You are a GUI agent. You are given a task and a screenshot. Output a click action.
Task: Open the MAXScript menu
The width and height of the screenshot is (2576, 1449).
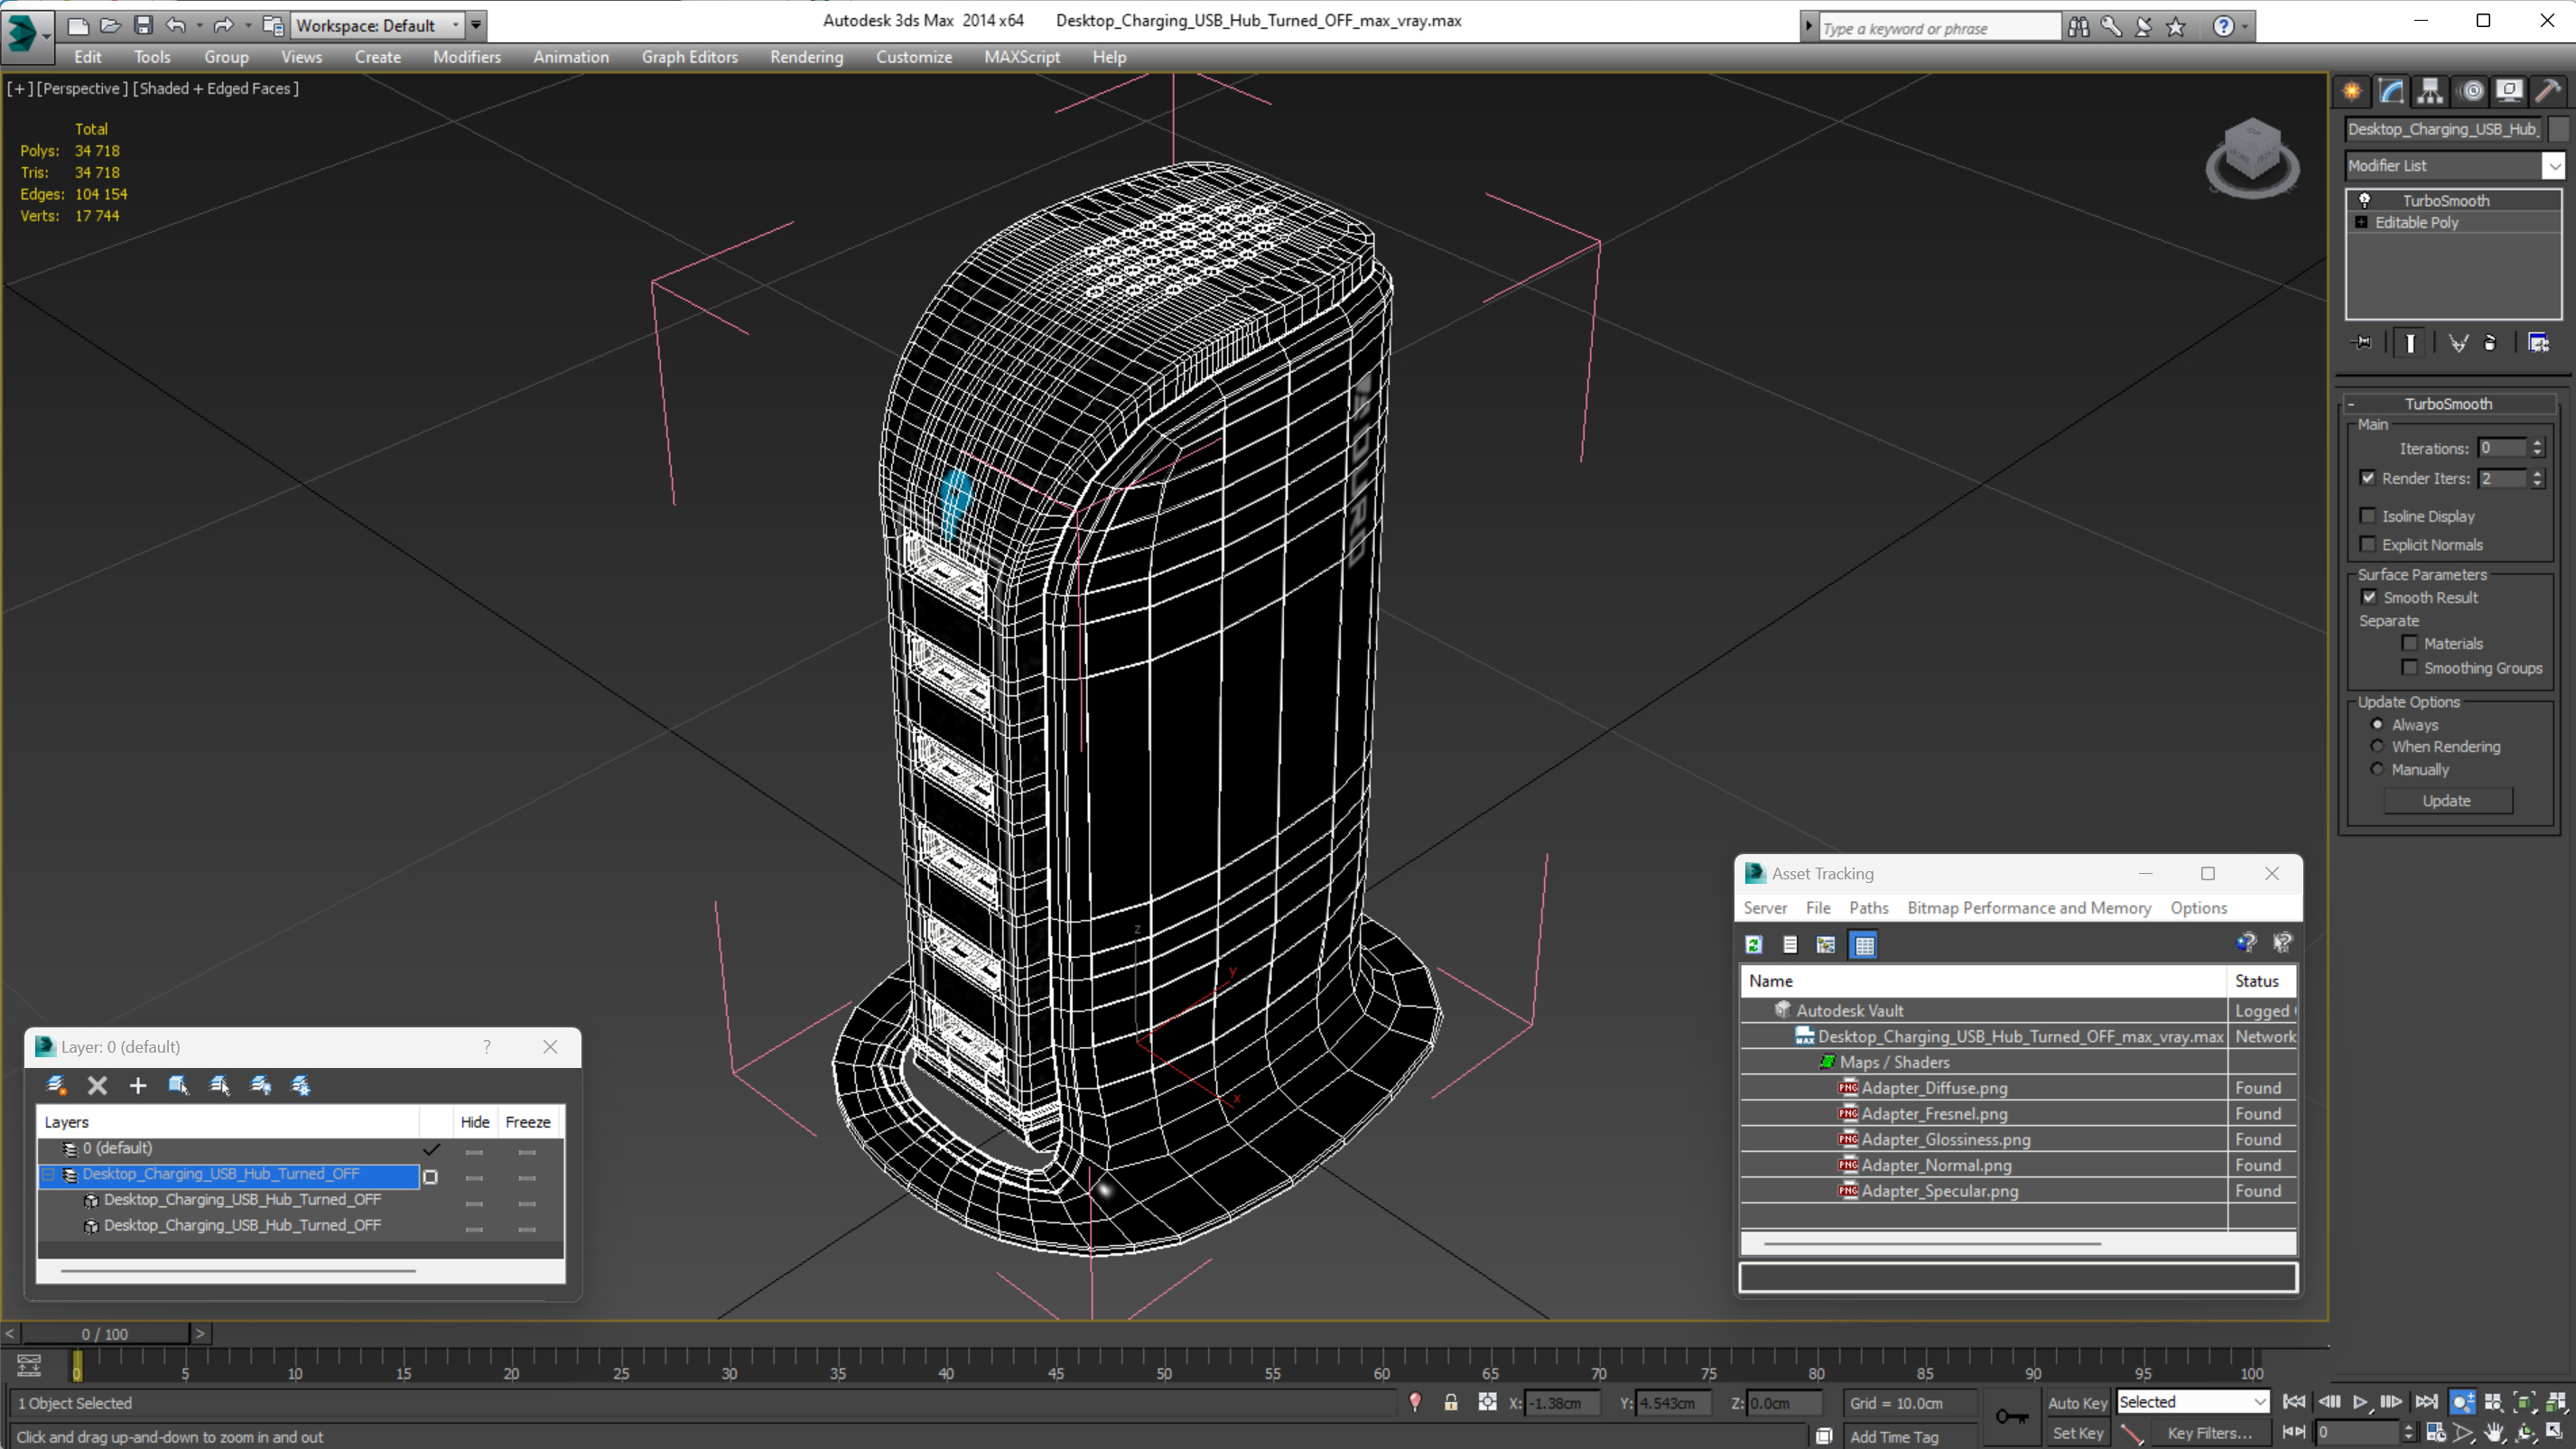(1021, 57)
